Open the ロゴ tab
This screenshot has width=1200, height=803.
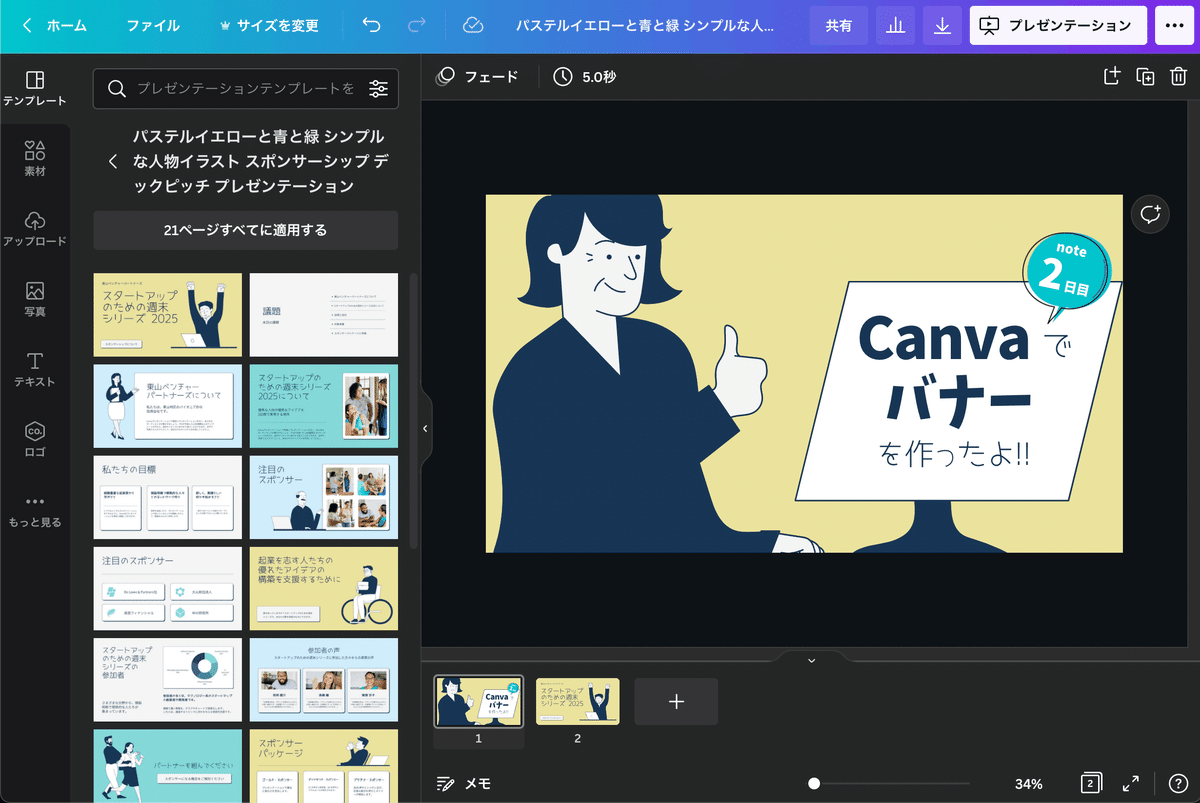pos(35,439)
